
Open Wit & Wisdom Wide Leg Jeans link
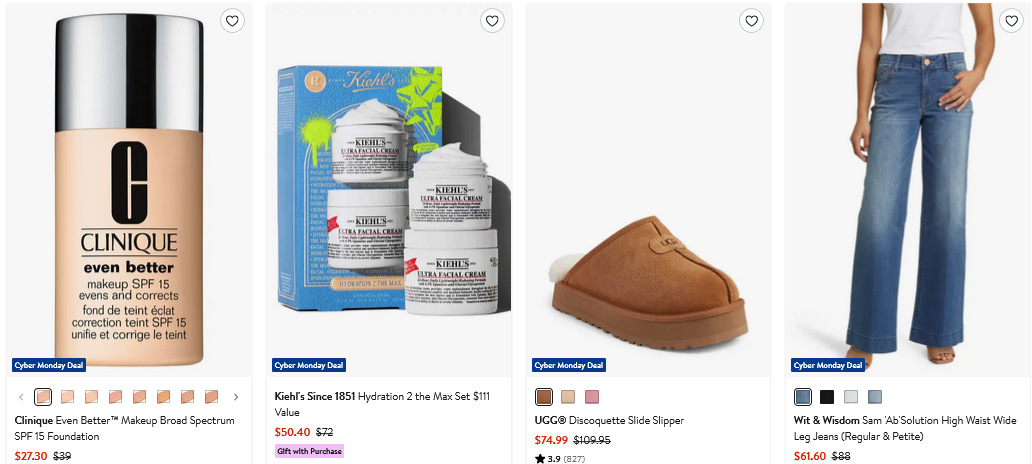(905, 428)
